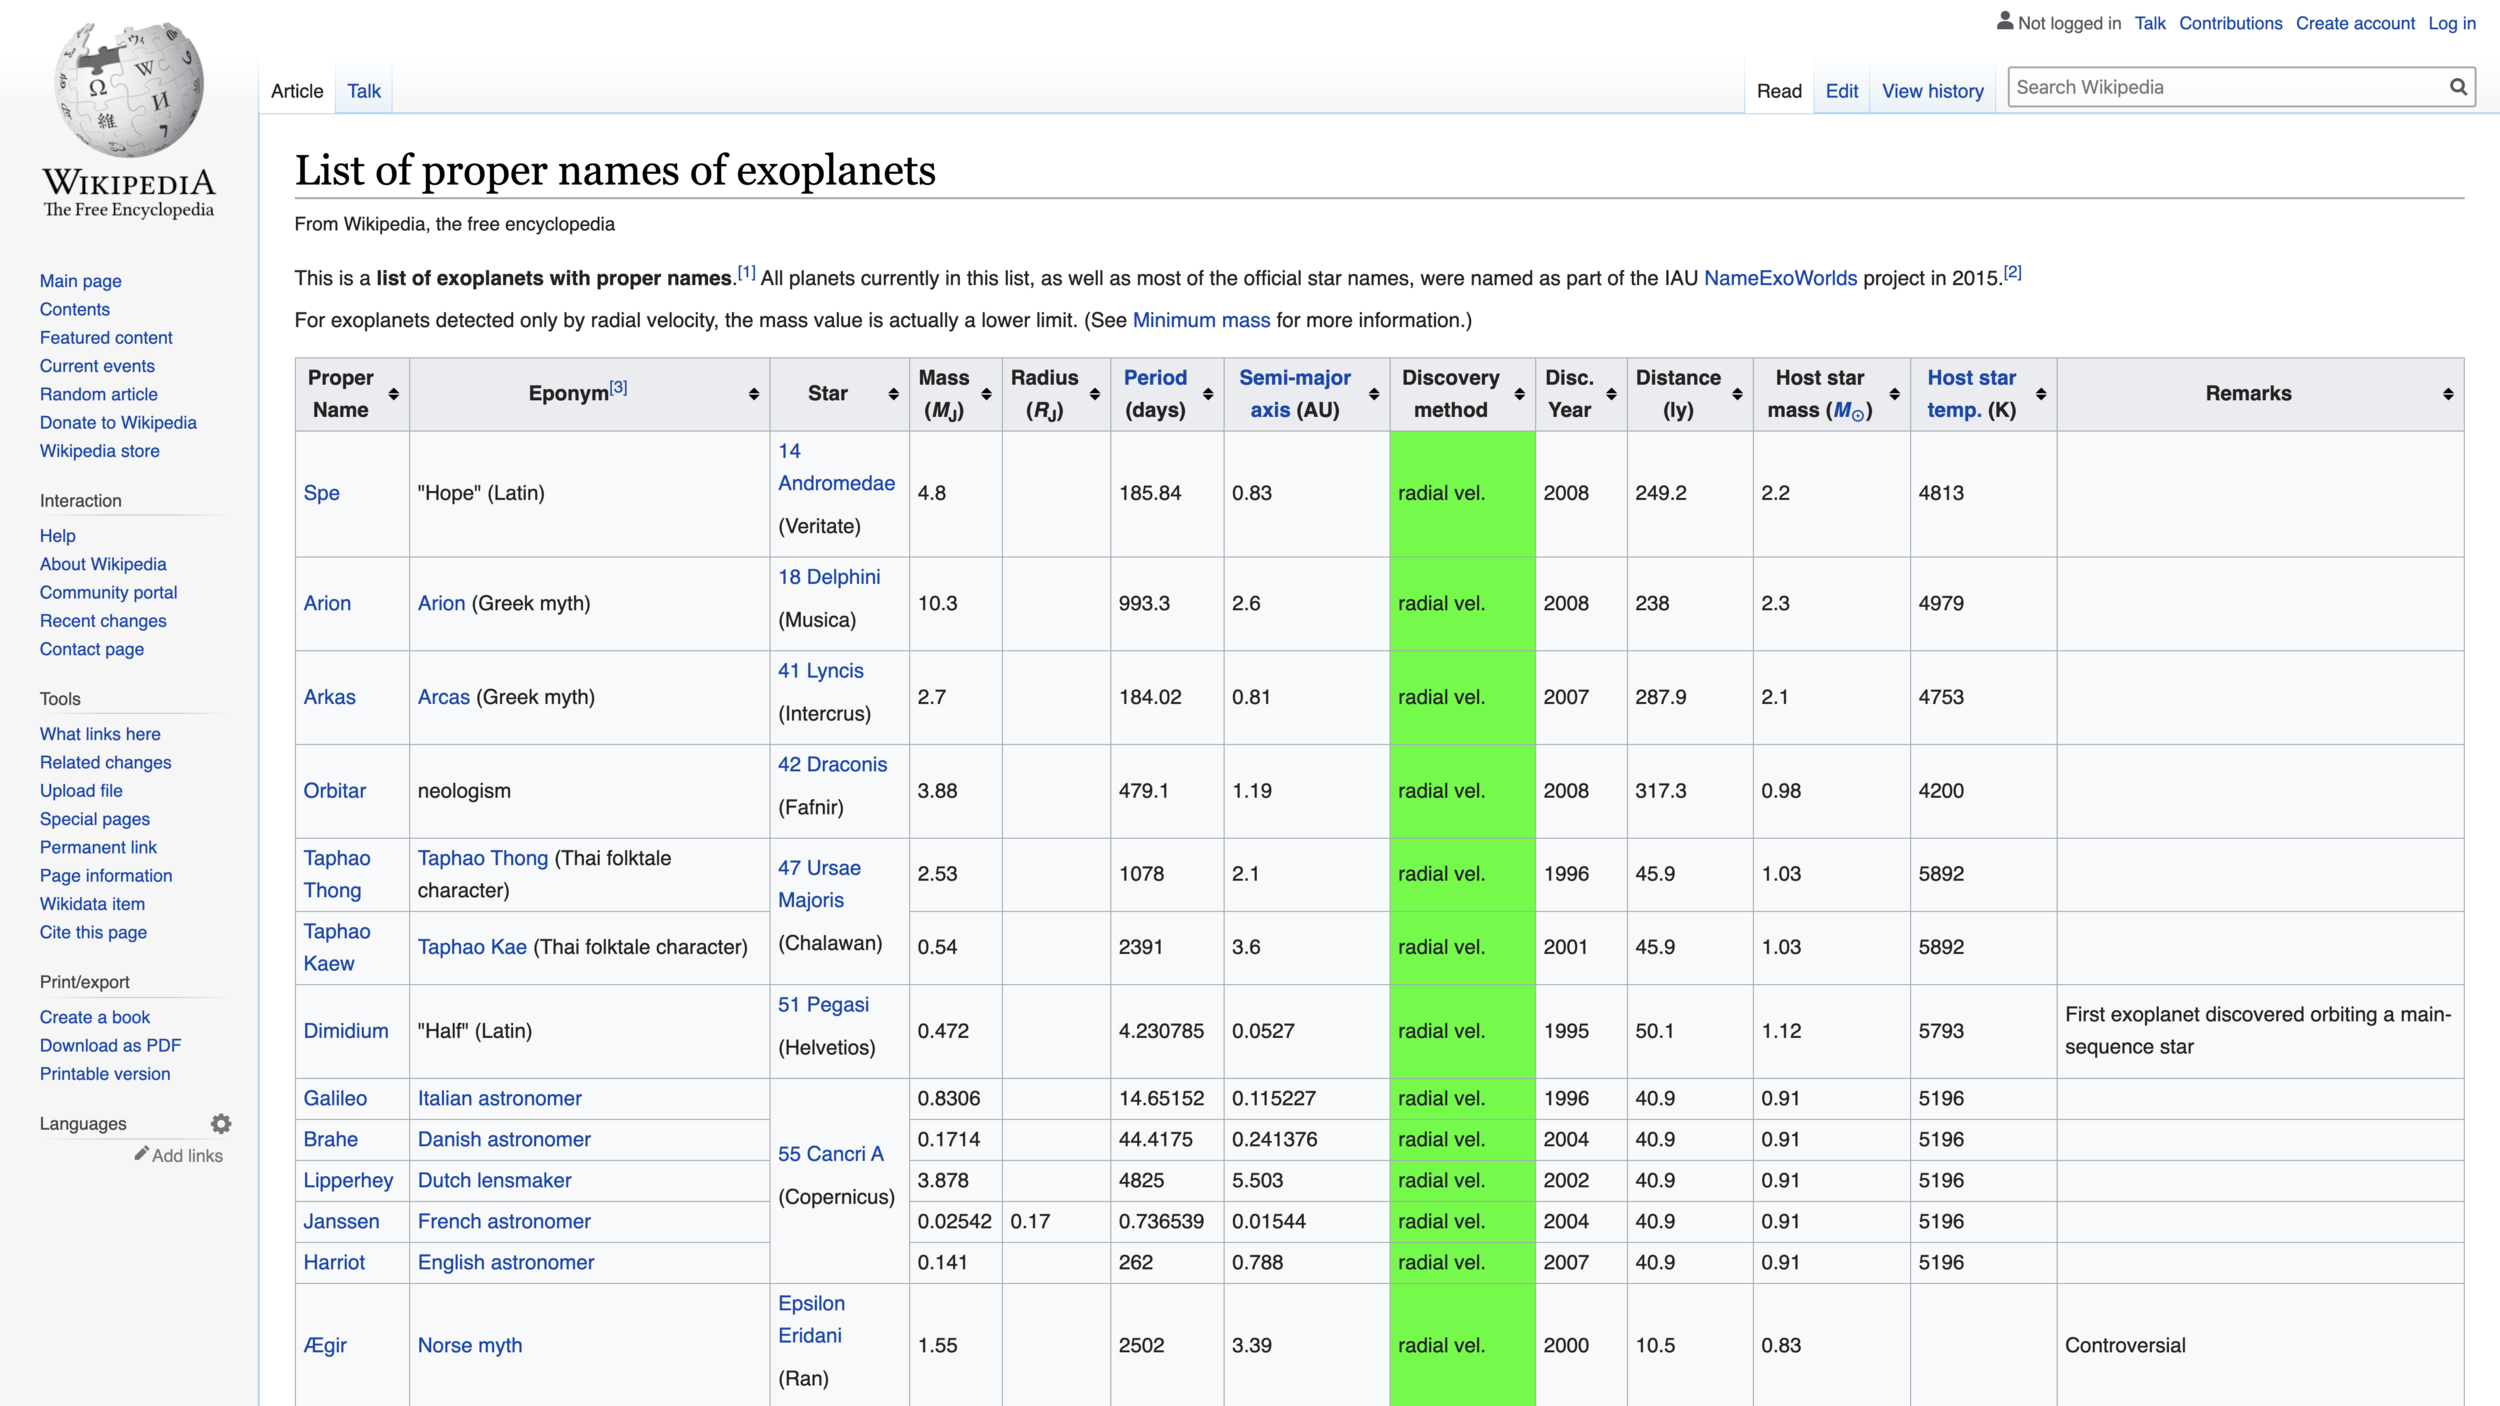Click the Wikipedia globe logo
The width and height of the screenshot is (2500, 1406).
coord(128,90)
